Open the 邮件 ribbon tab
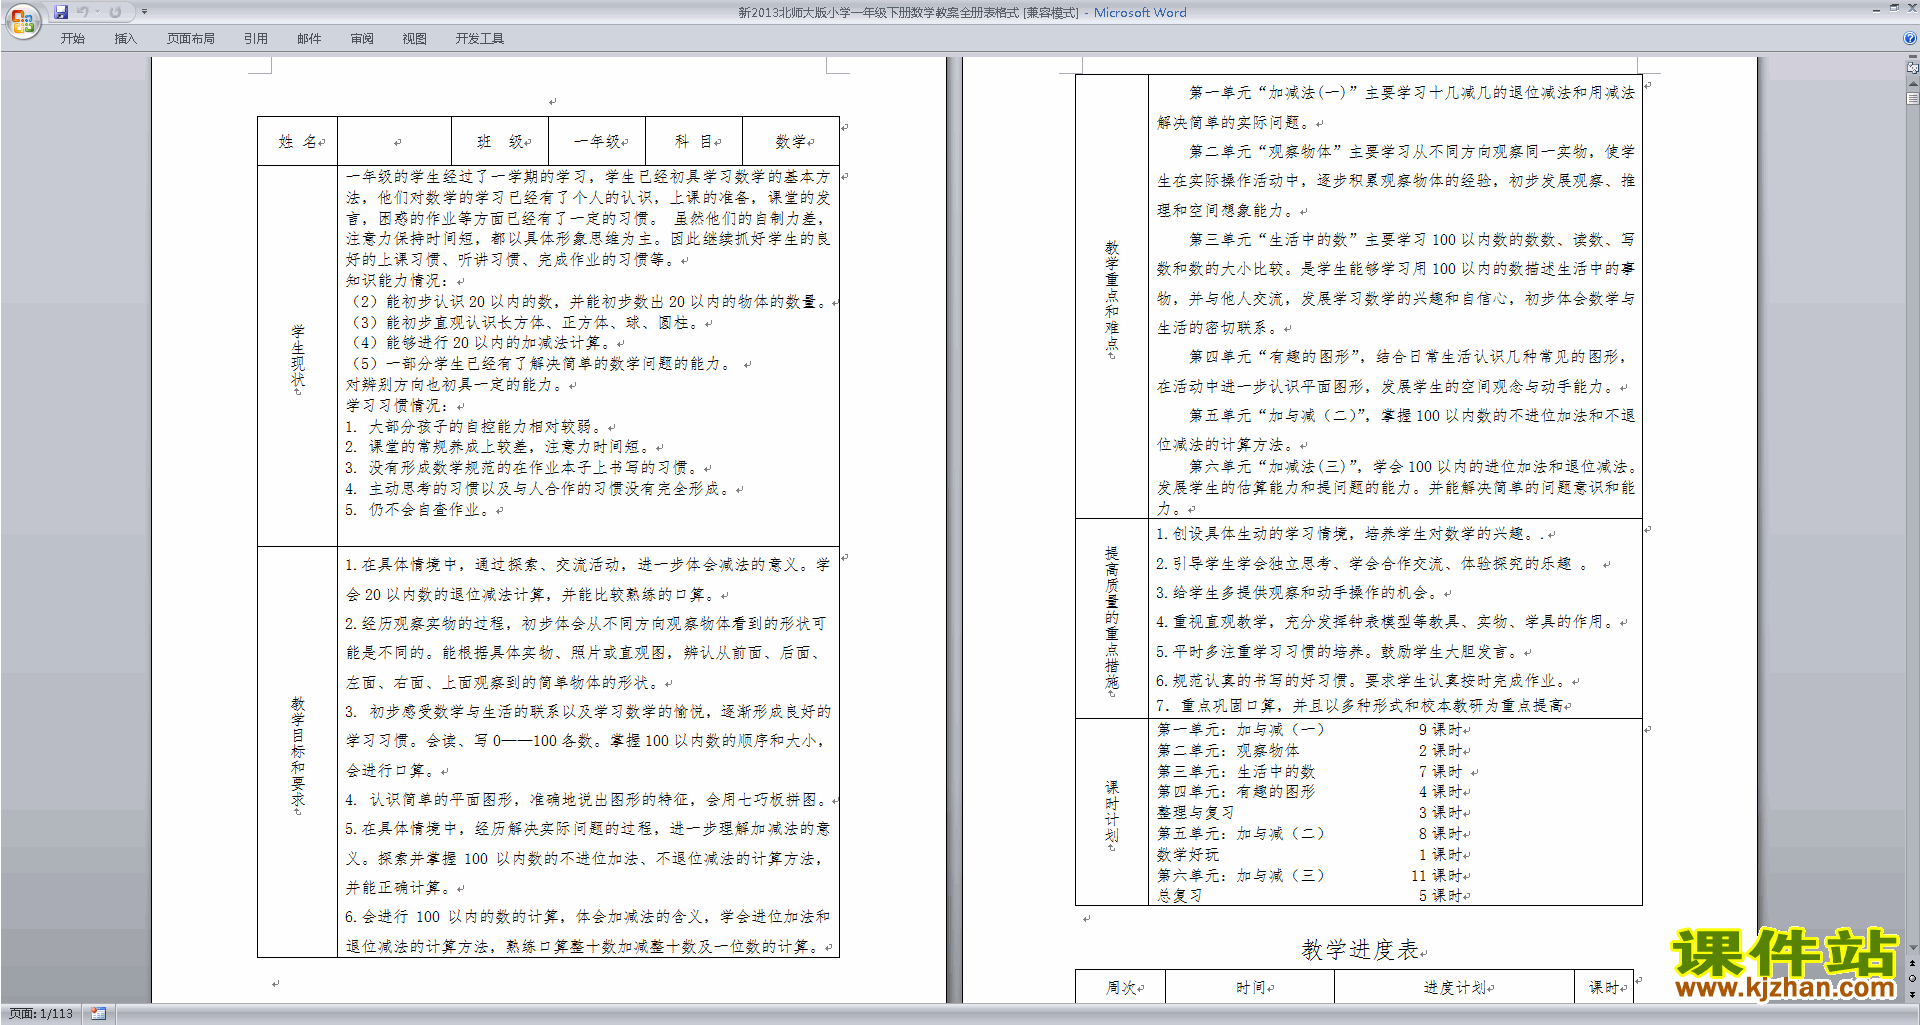This screenshot has width=1920, height=1025. tap(309, 38)
